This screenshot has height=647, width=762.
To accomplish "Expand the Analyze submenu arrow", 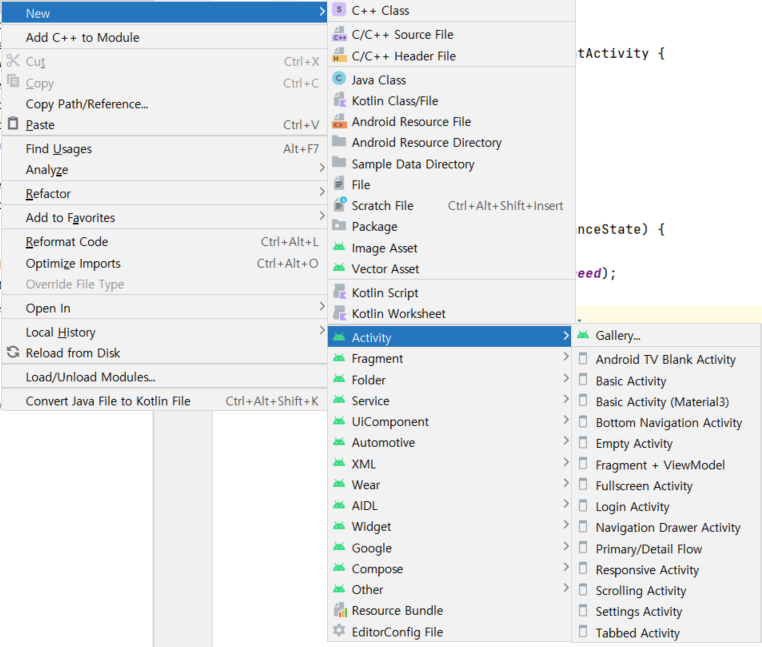I will click(322, 168).
